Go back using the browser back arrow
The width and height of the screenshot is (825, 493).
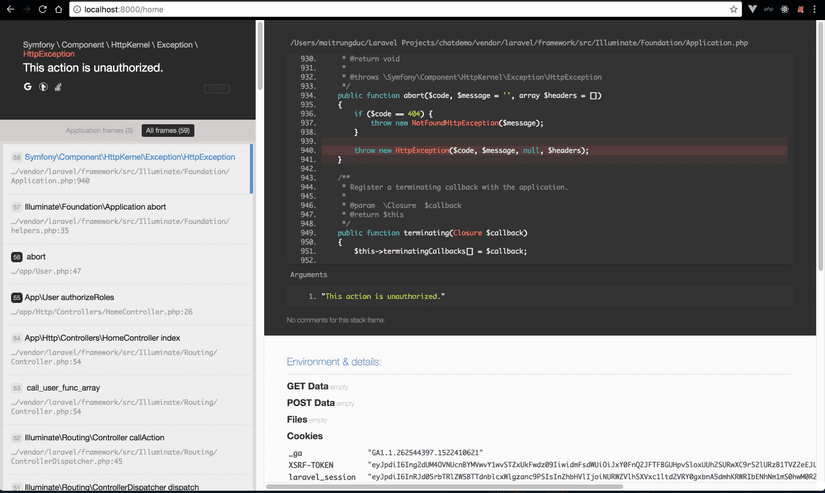(10, 9)
